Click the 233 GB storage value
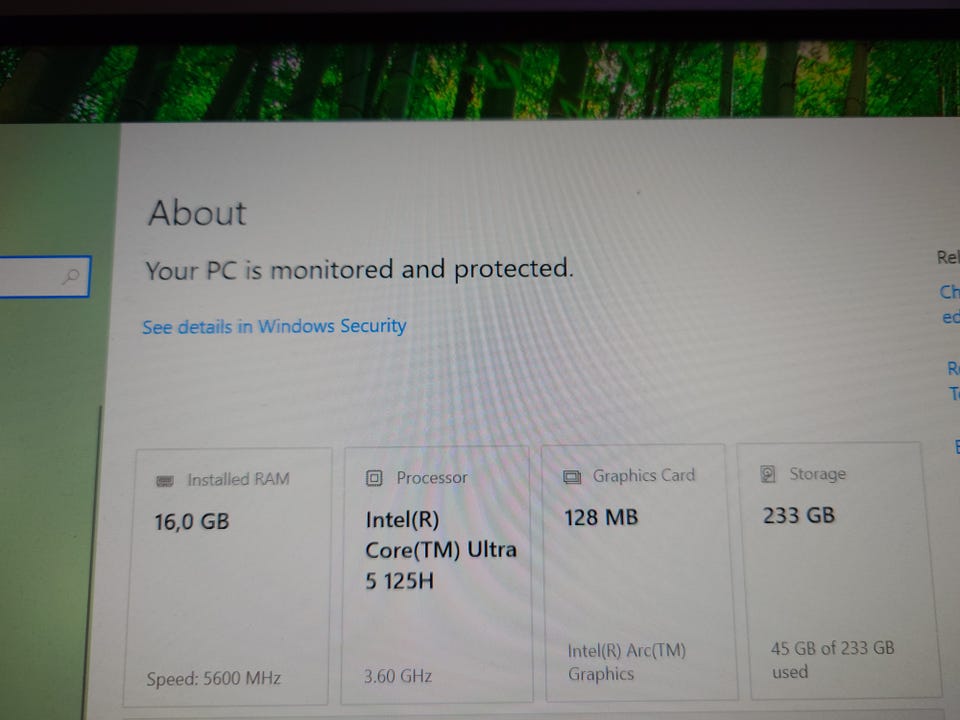The width and height of the screenshot is (960, 720). click(x=798, y=516)
